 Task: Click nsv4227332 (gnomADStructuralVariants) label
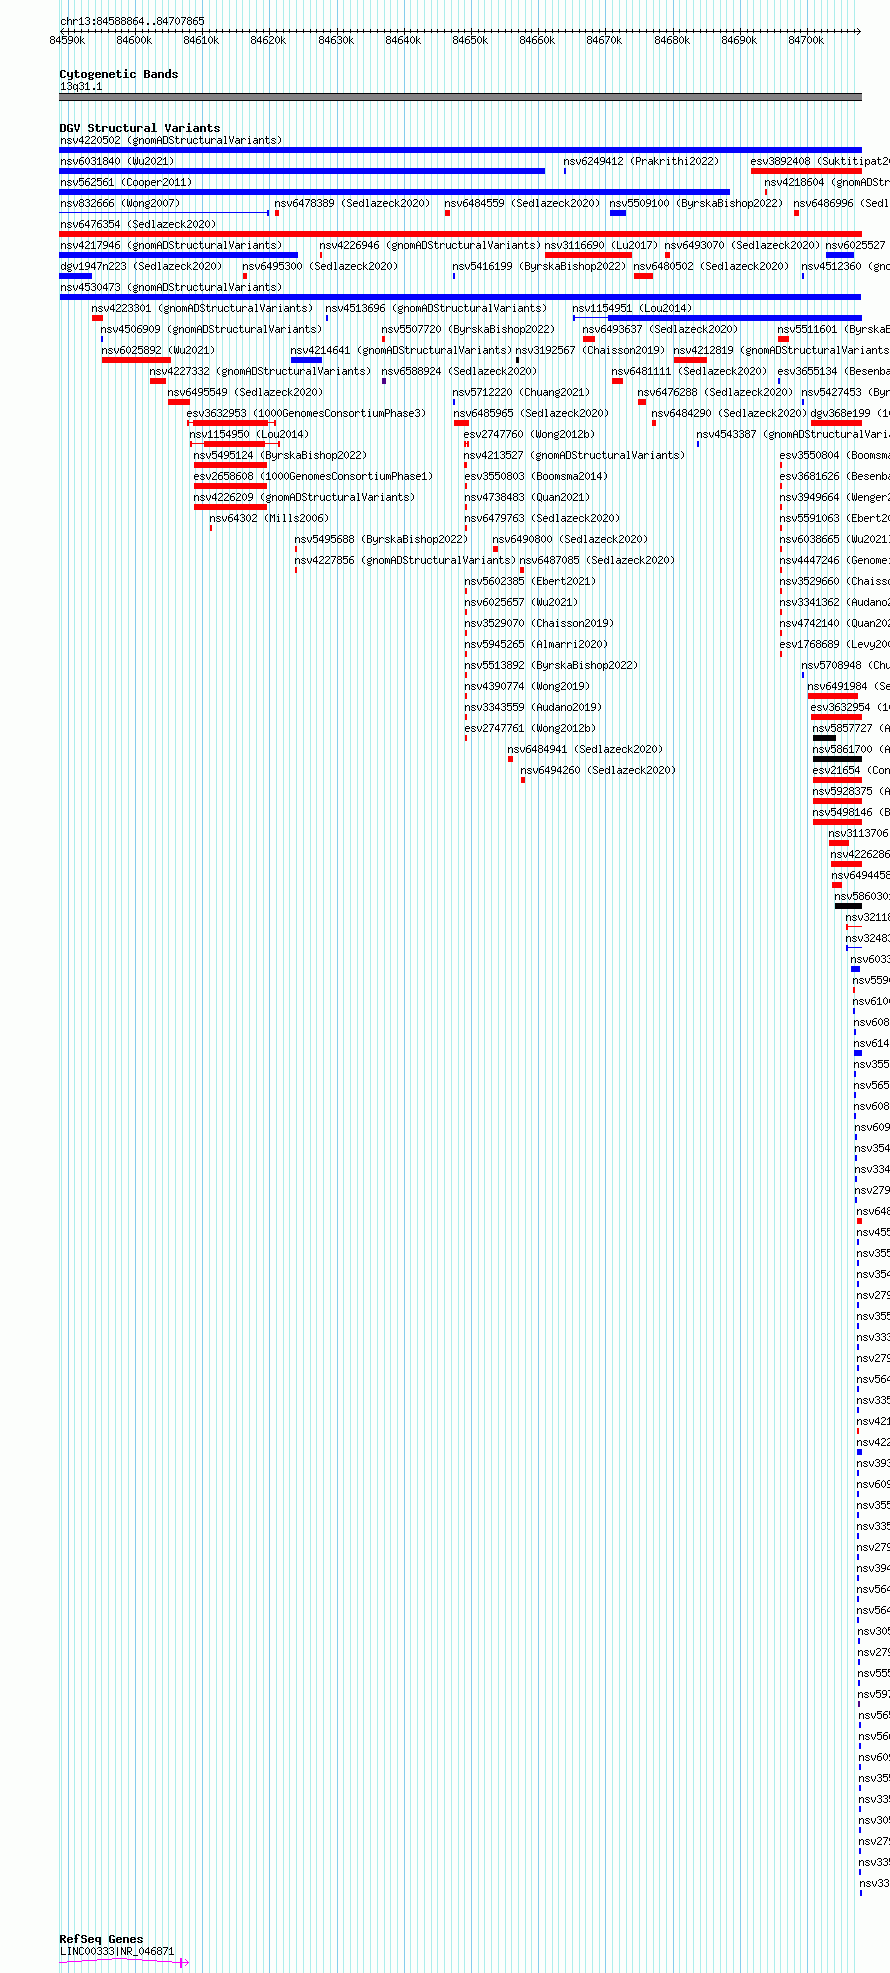260,371
